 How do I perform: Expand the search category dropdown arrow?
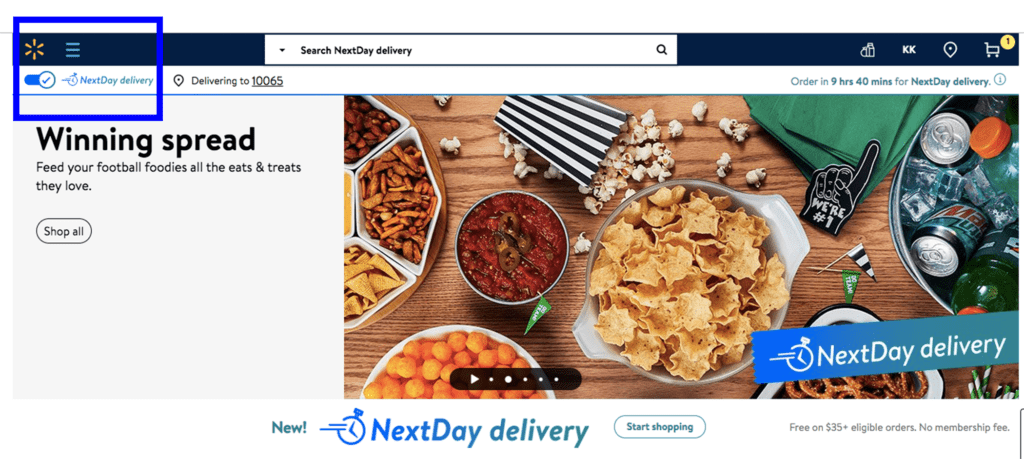[x=282, y=50]
